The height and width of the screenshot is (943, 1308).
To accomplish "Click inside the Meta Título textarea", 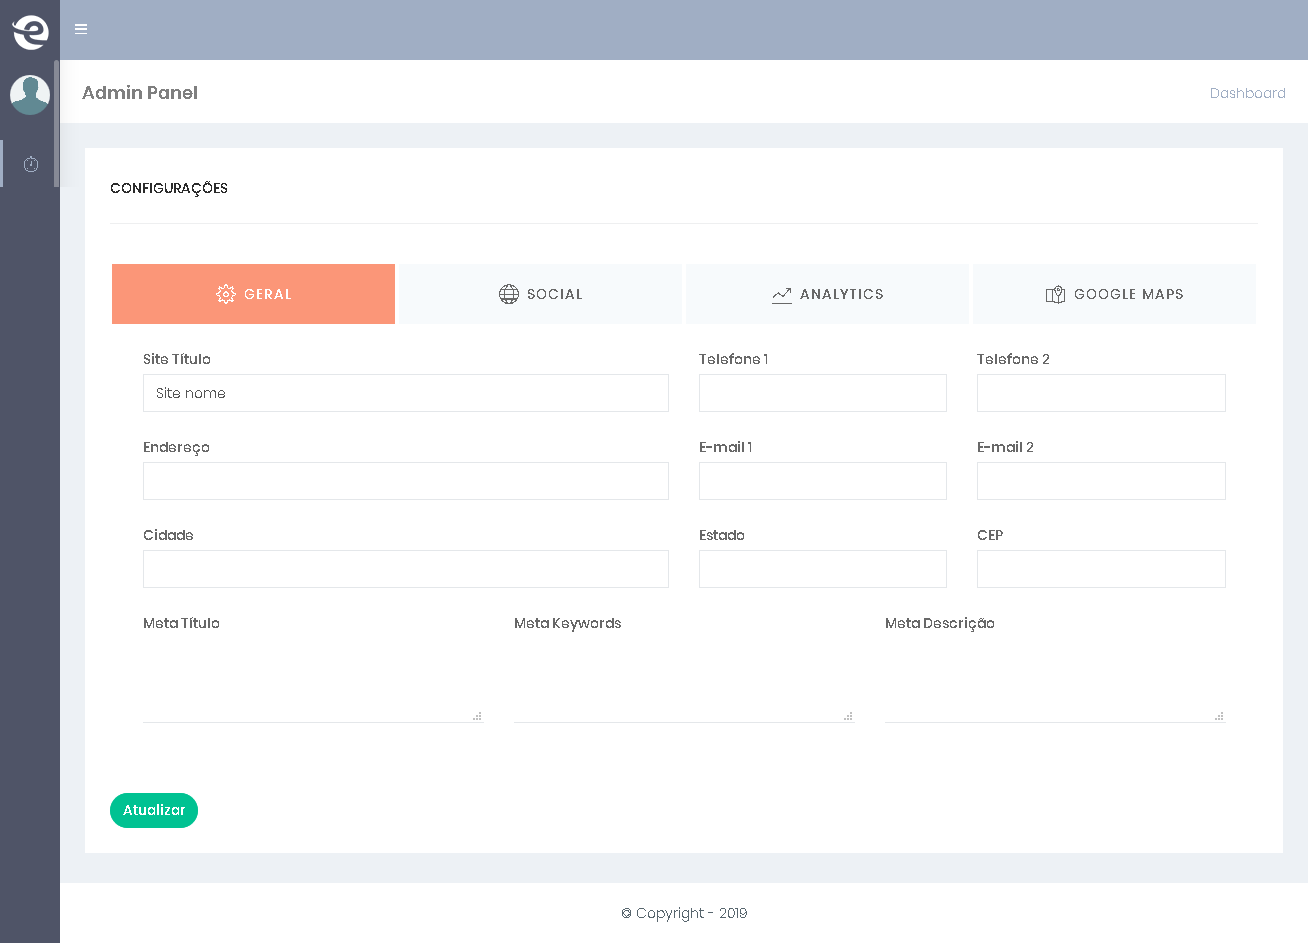I will 313,680.
